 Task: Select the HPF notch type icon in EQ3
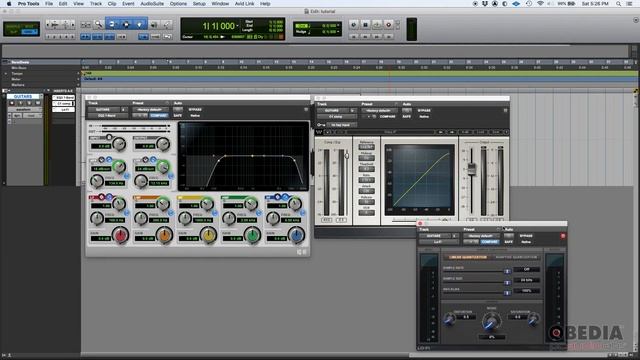pos(102,160)
